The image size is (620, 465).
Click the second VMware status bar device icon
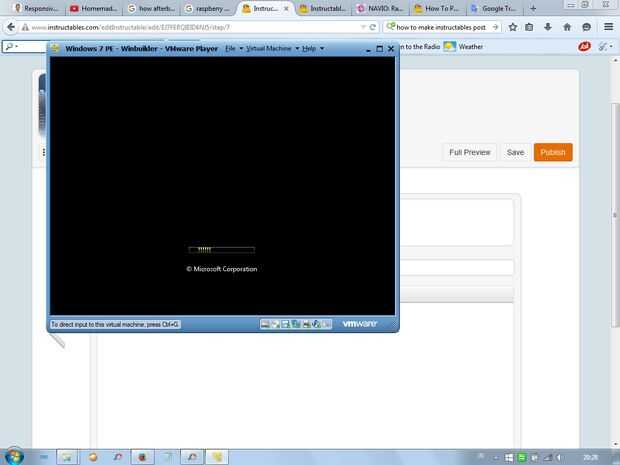[x=275, y=324]
